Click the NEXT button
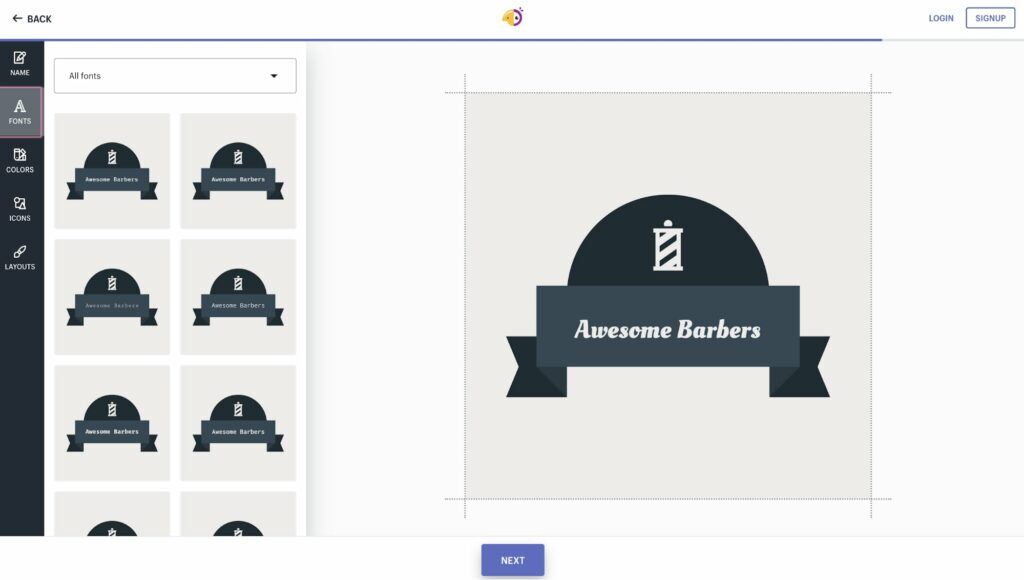The height and width of the screenshot is (580, 1024). (513, 560)
